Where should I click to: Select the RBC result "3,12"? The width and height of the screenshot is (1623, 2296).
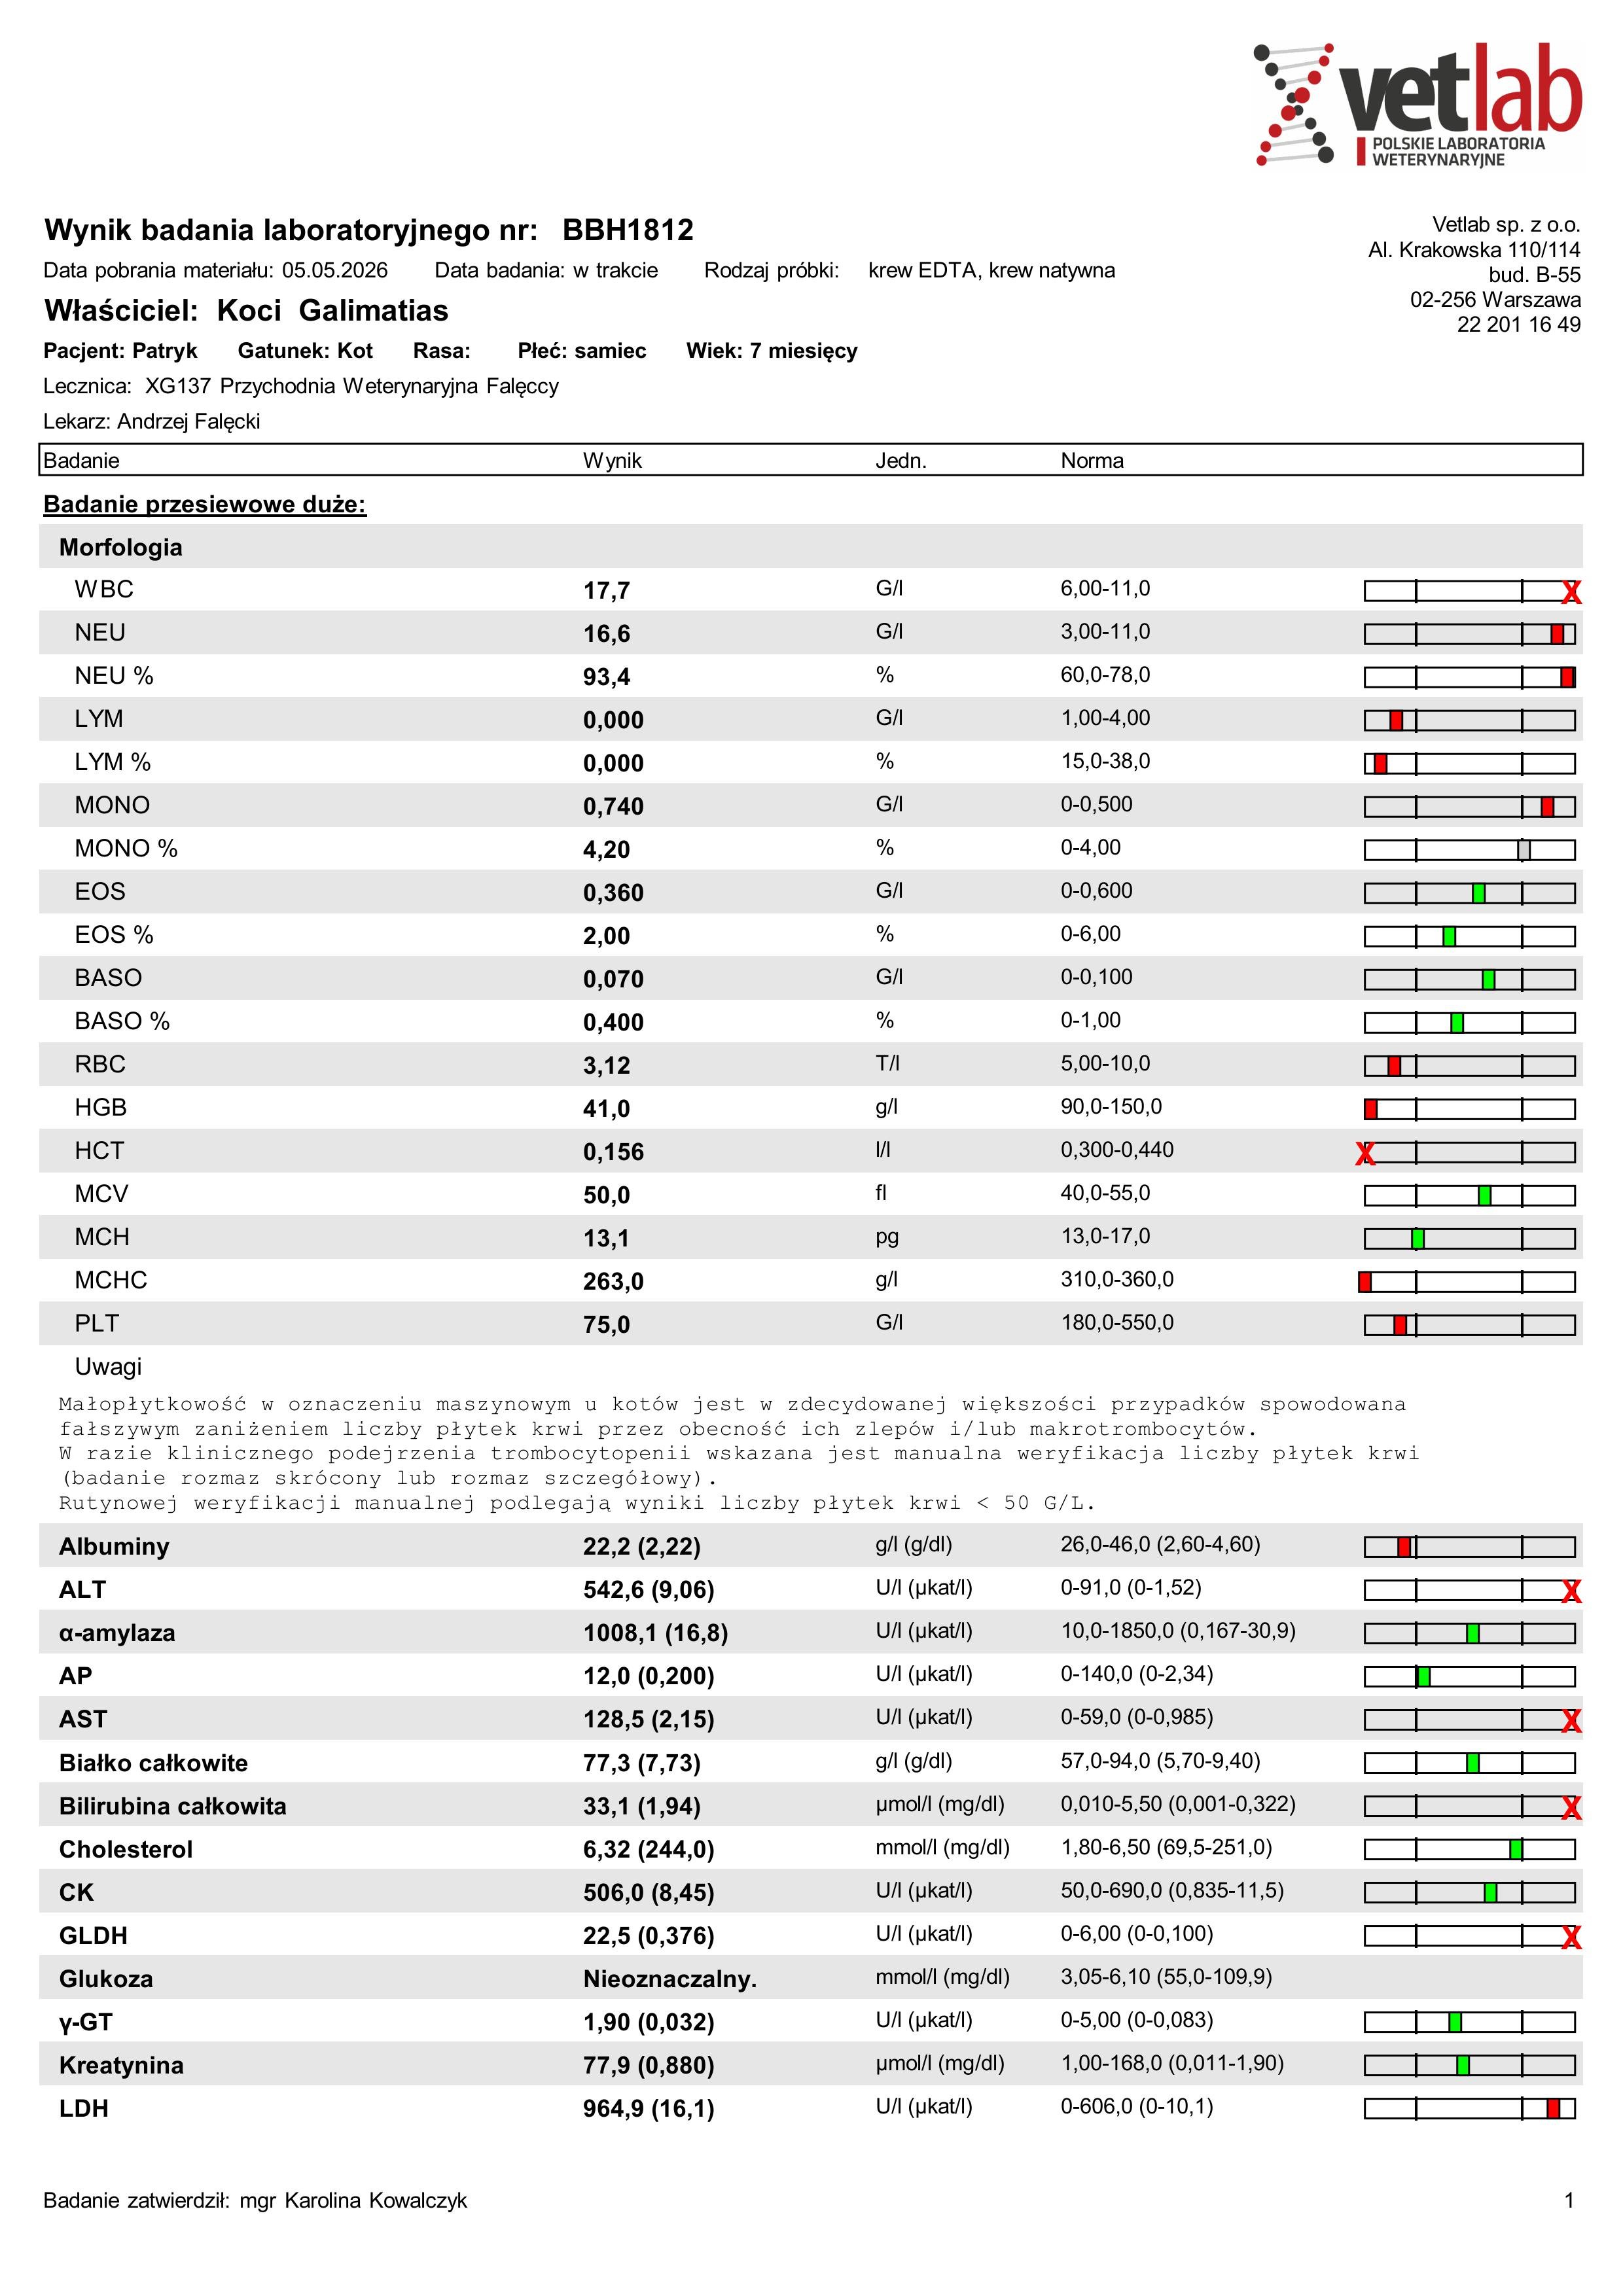(607, 1066)
